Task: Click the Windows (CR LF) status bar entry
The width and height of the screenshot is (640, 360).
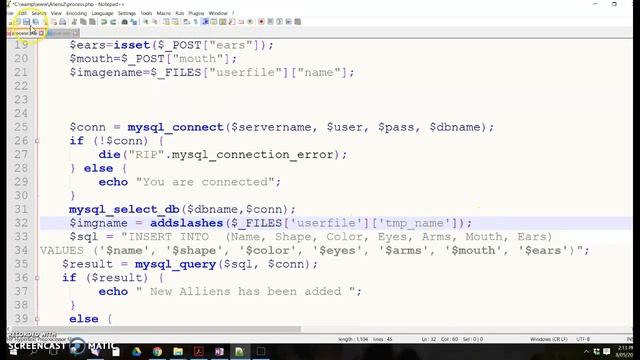Action: pos(549,339)
